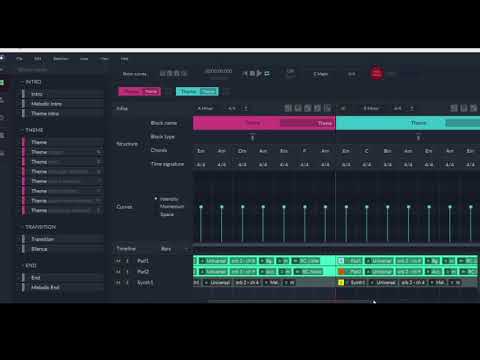Click the Pad1 instrument icon in the teal block

click(341, 261)
